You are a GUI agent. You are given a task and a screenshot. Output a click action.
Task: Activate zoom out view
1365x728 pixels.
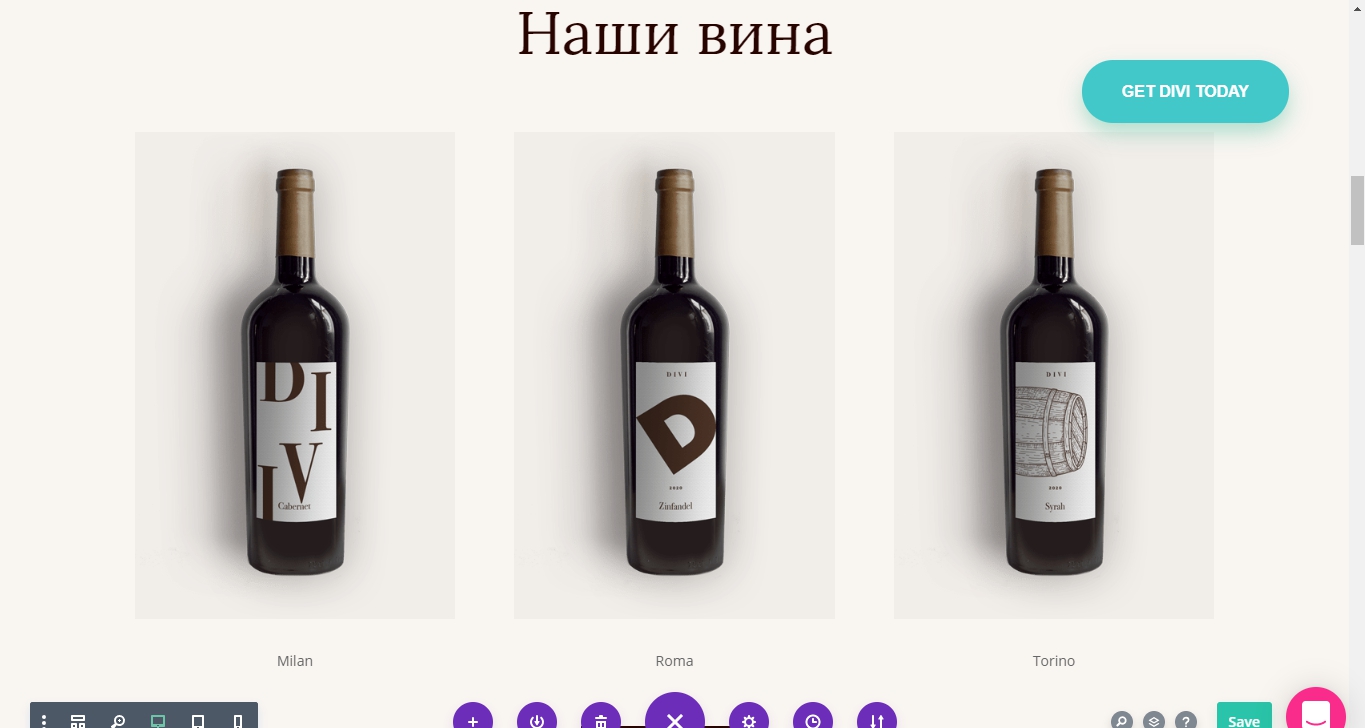tap(118, 720)
